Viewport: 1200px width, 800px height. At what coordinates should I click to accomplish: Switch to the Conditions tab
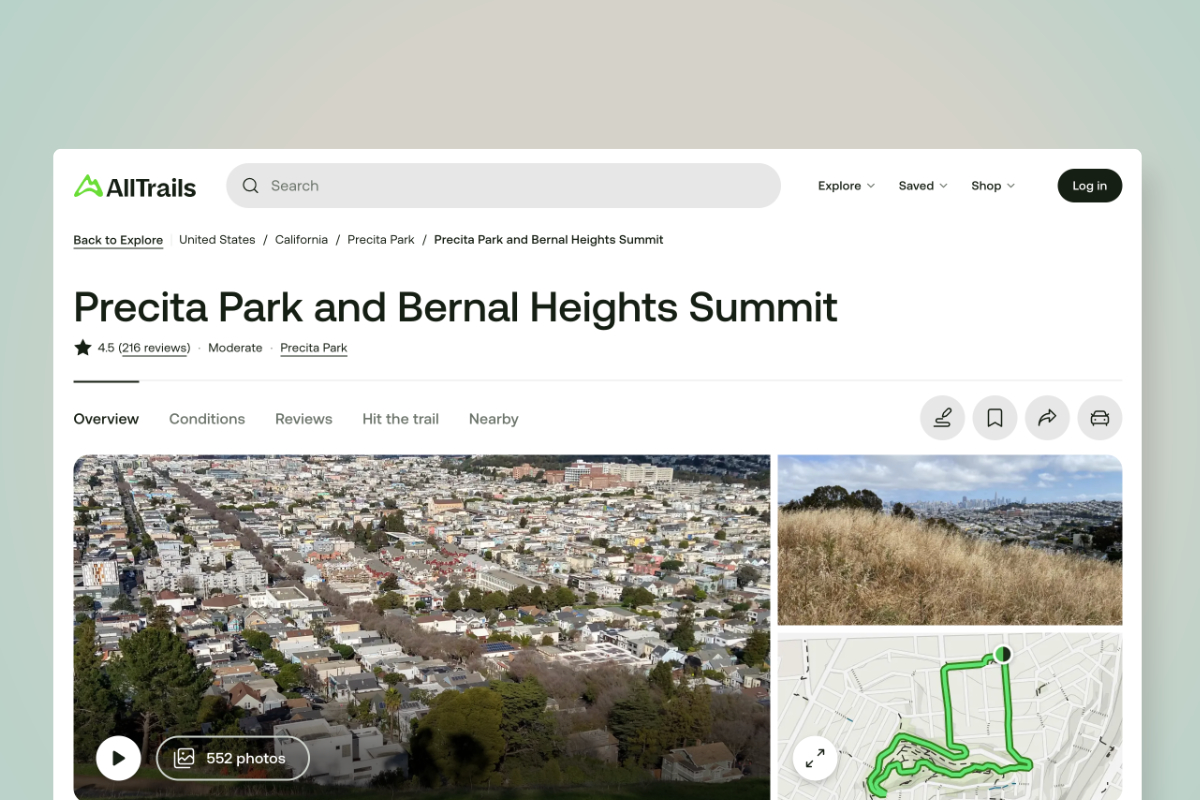(206, 419)
